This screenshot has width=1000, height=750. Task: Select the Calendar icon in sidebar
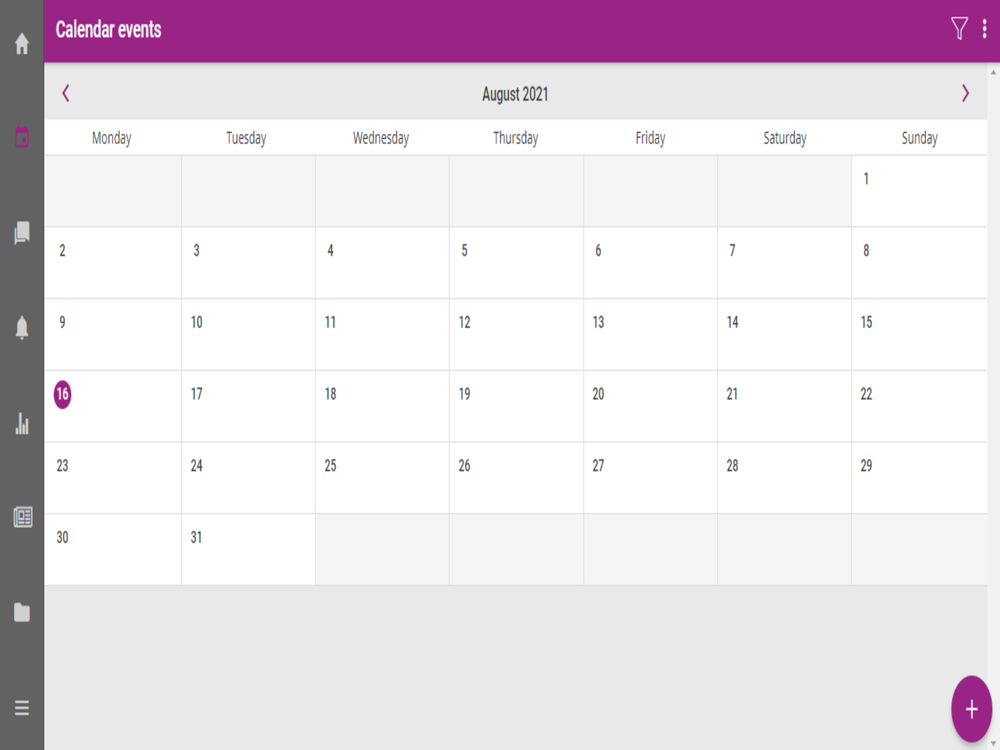tap(22, 137)
